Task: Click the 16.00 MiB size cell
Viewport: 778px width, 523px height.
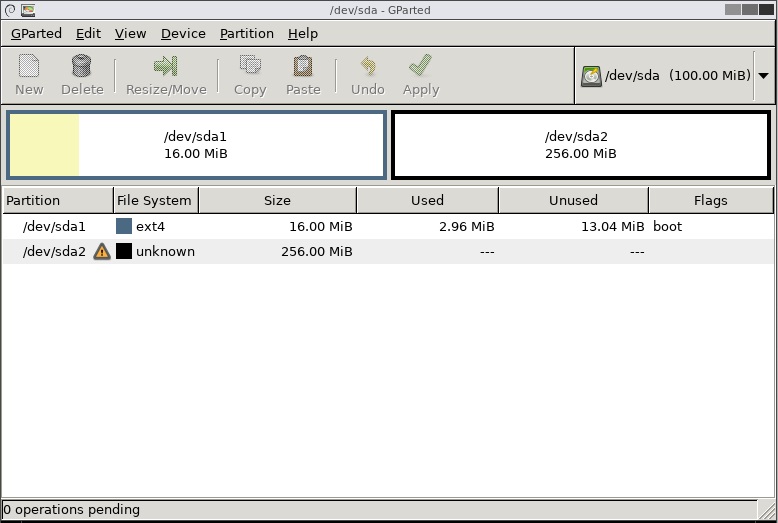Action: pos(321,227)
